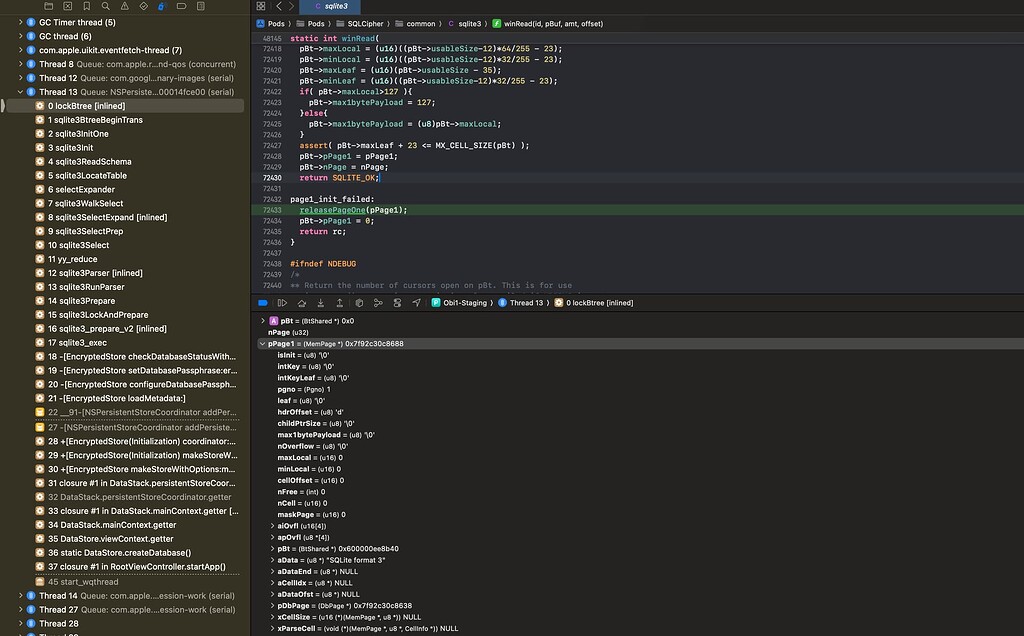Go back in editor history
The image size is (1024, 636).
tap(277, 6)
